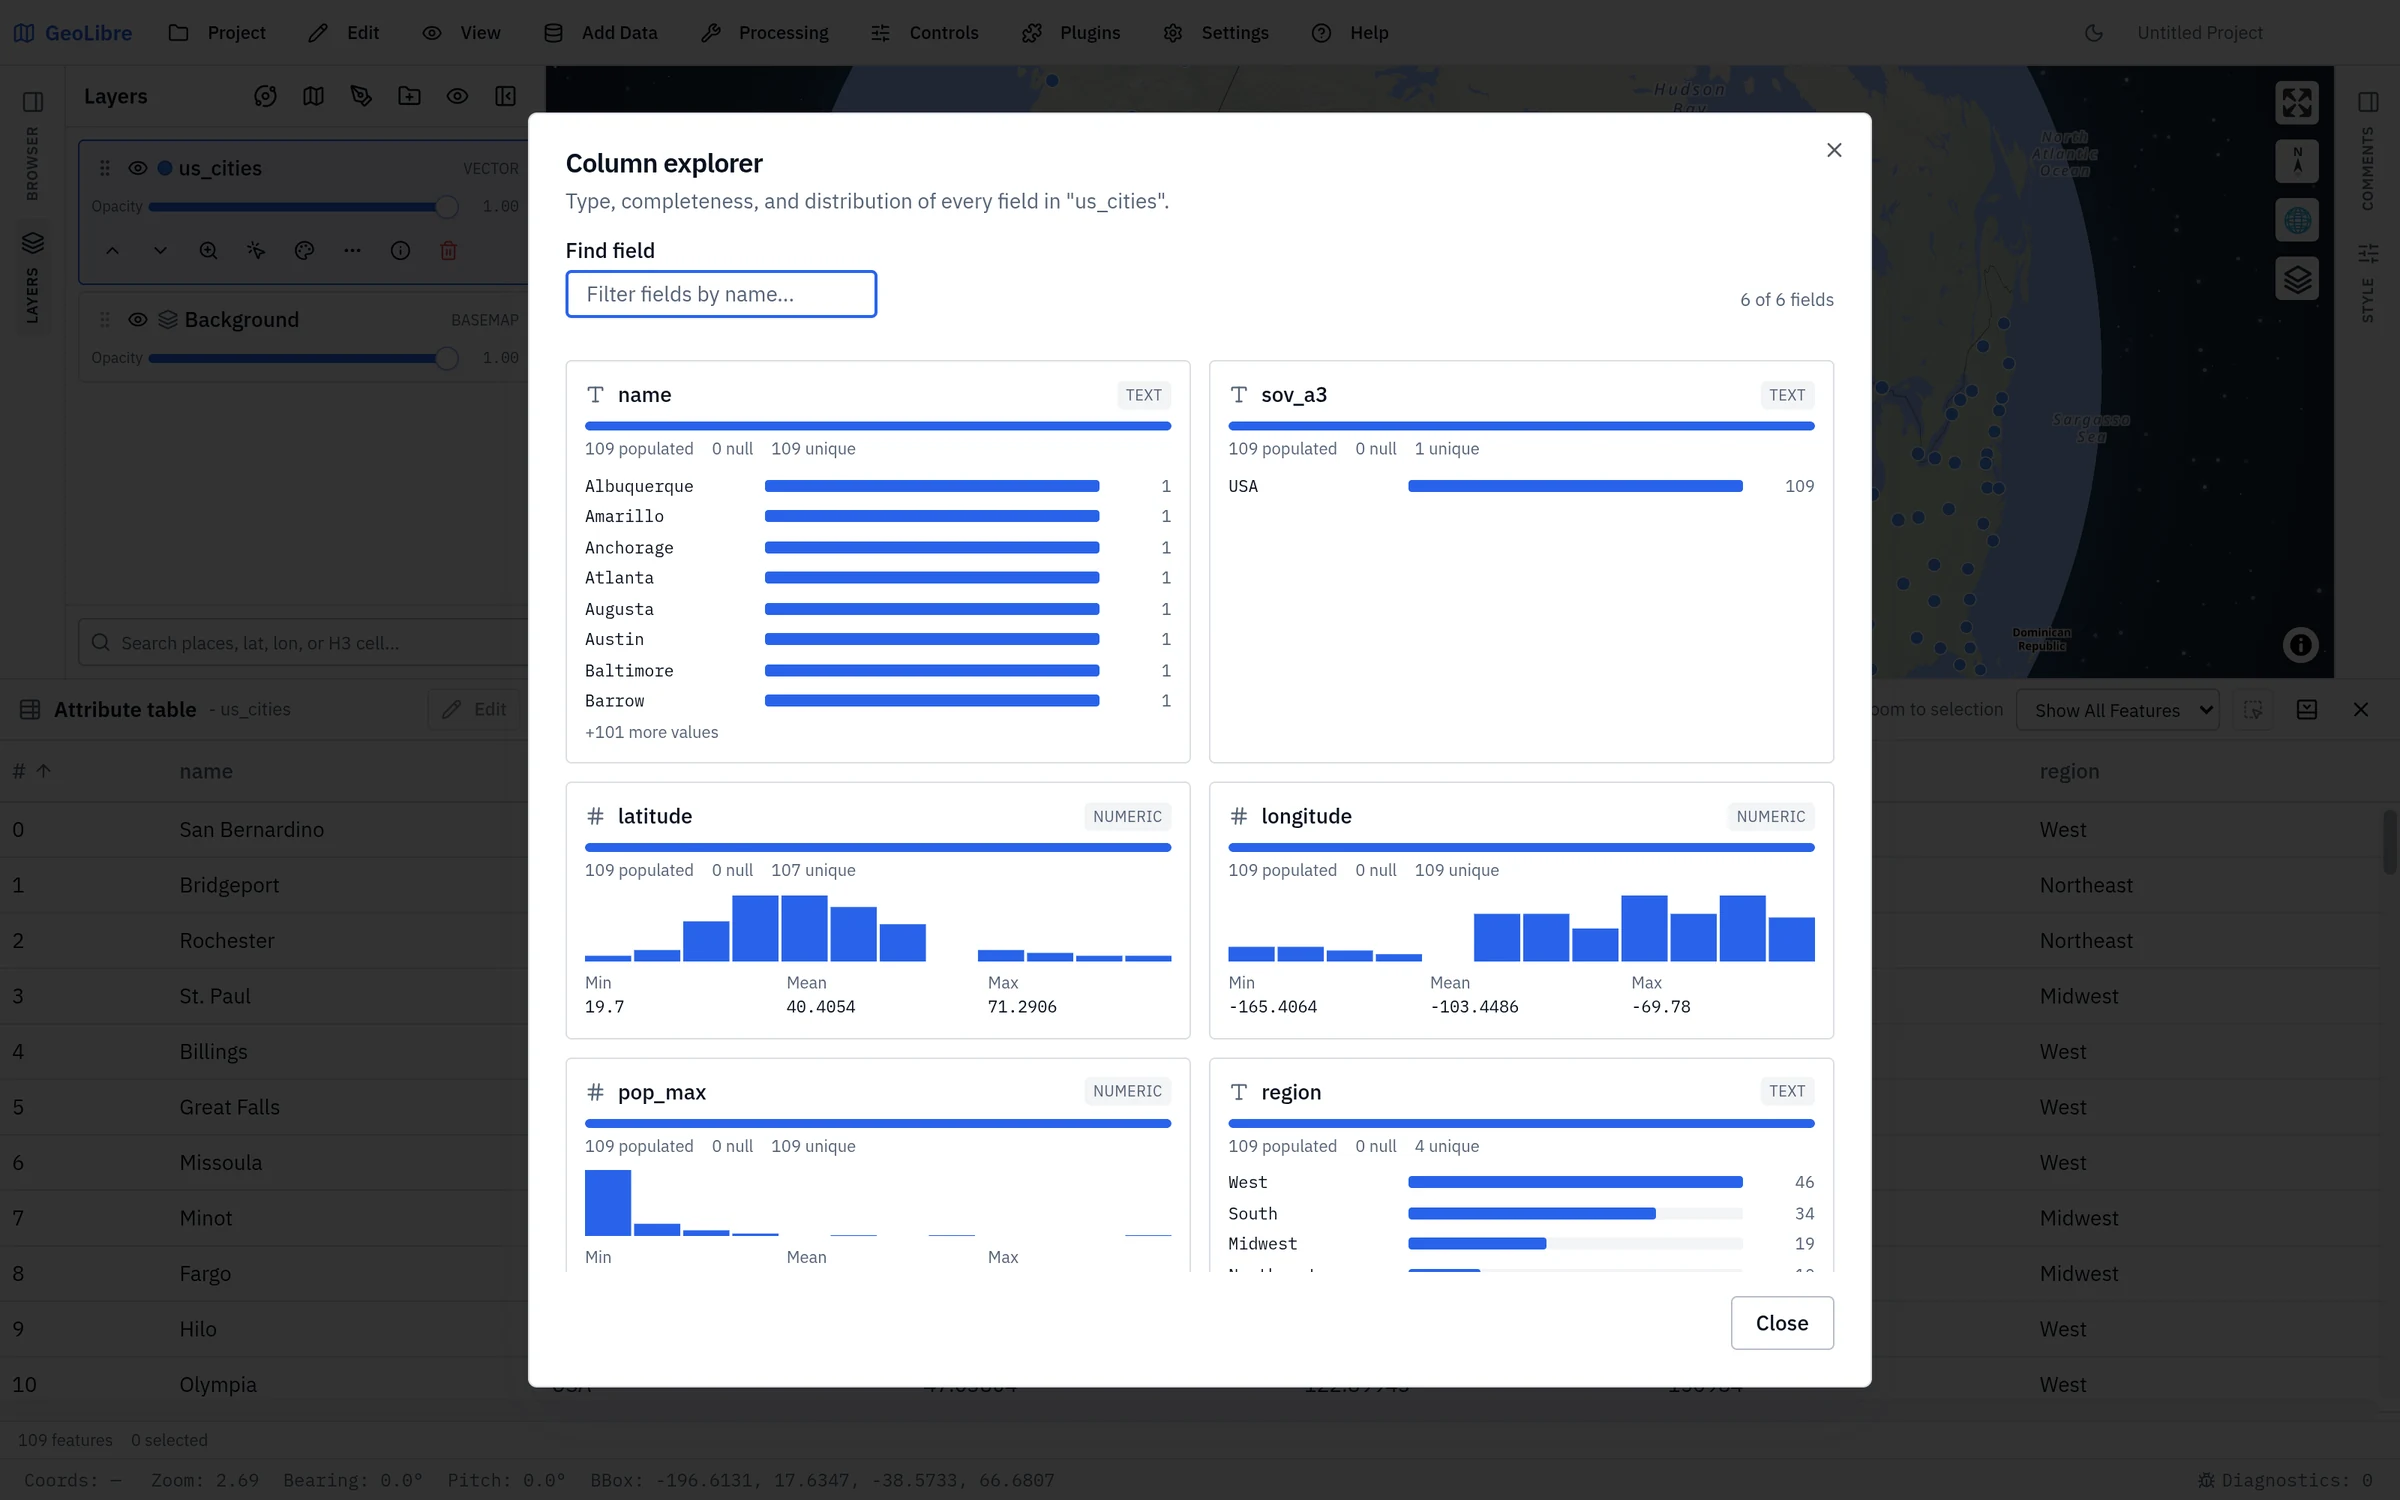
Task: Open the View menu
Action: pyautogui.click(x=462, y=32)
